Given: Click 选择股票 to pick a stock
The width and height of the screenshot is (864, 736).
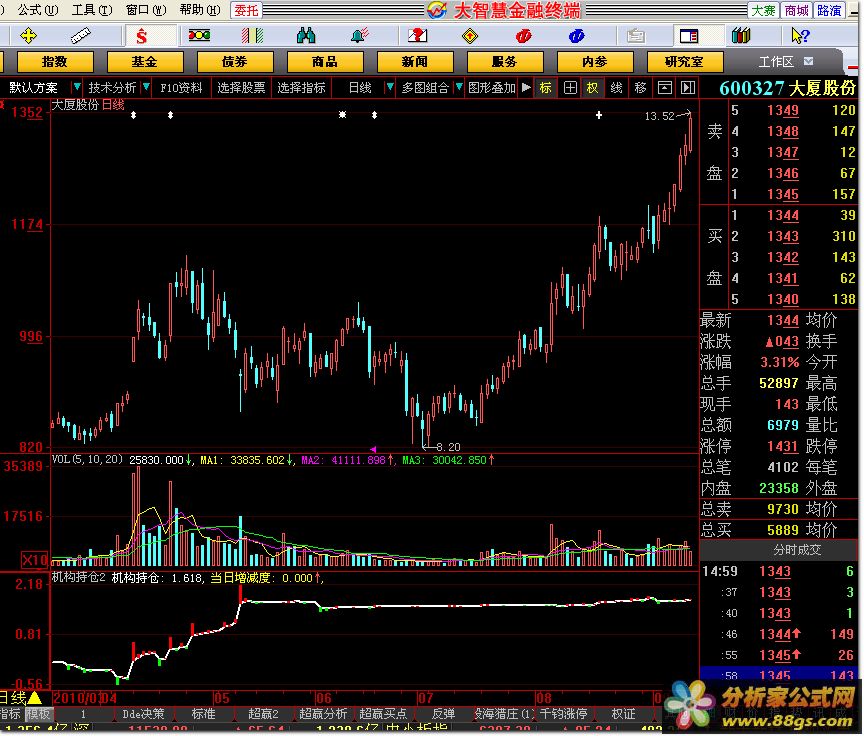Looking at the screenshot, I should [x=241, y=88].
